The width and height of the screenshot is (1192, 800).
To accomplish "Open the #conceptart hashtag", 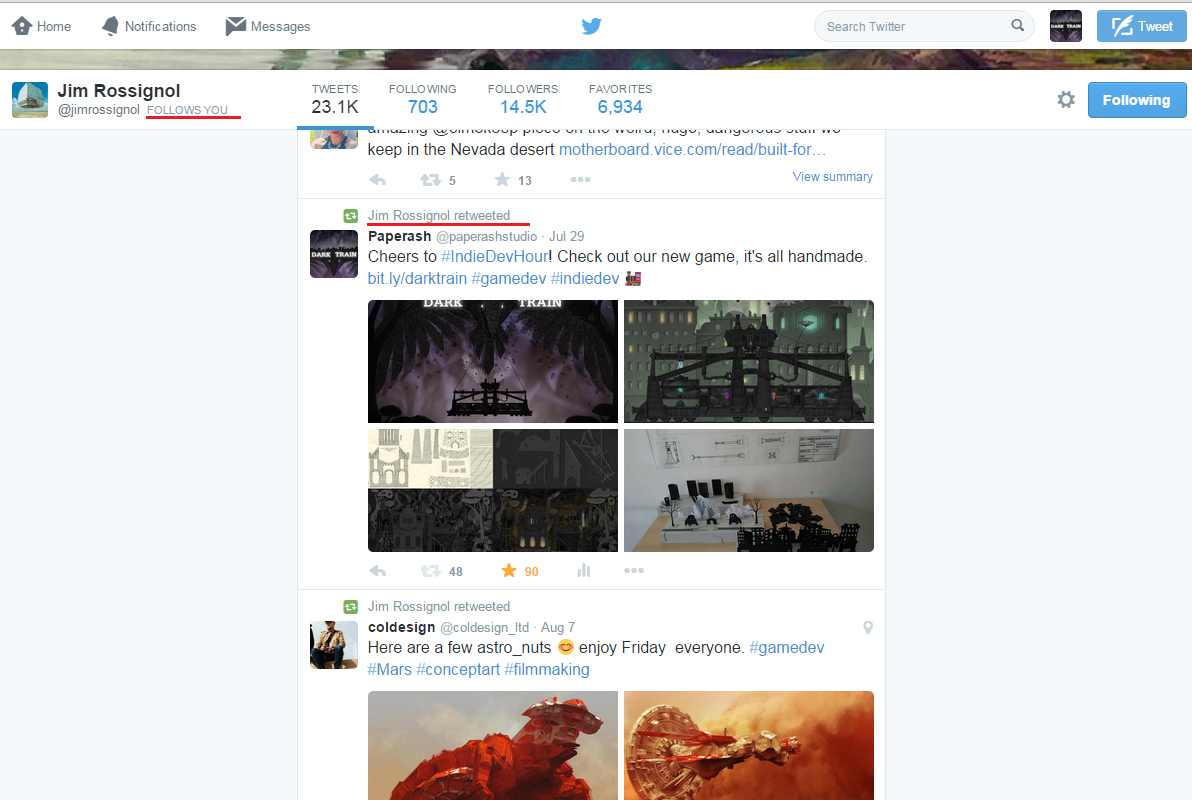I will tap(458, 670).
